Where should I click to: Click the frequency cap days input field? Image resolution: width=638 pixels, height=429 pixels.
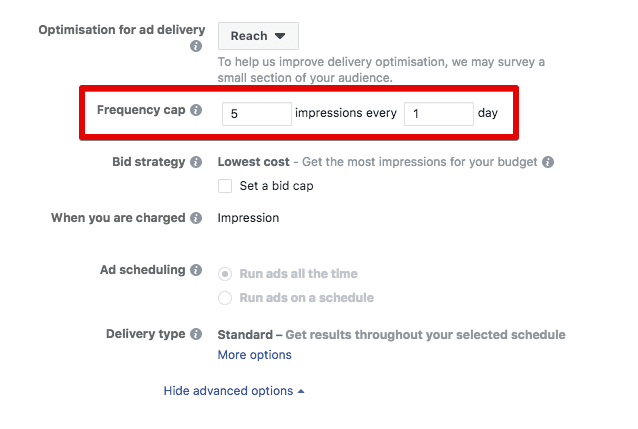[x=438, y=114]
